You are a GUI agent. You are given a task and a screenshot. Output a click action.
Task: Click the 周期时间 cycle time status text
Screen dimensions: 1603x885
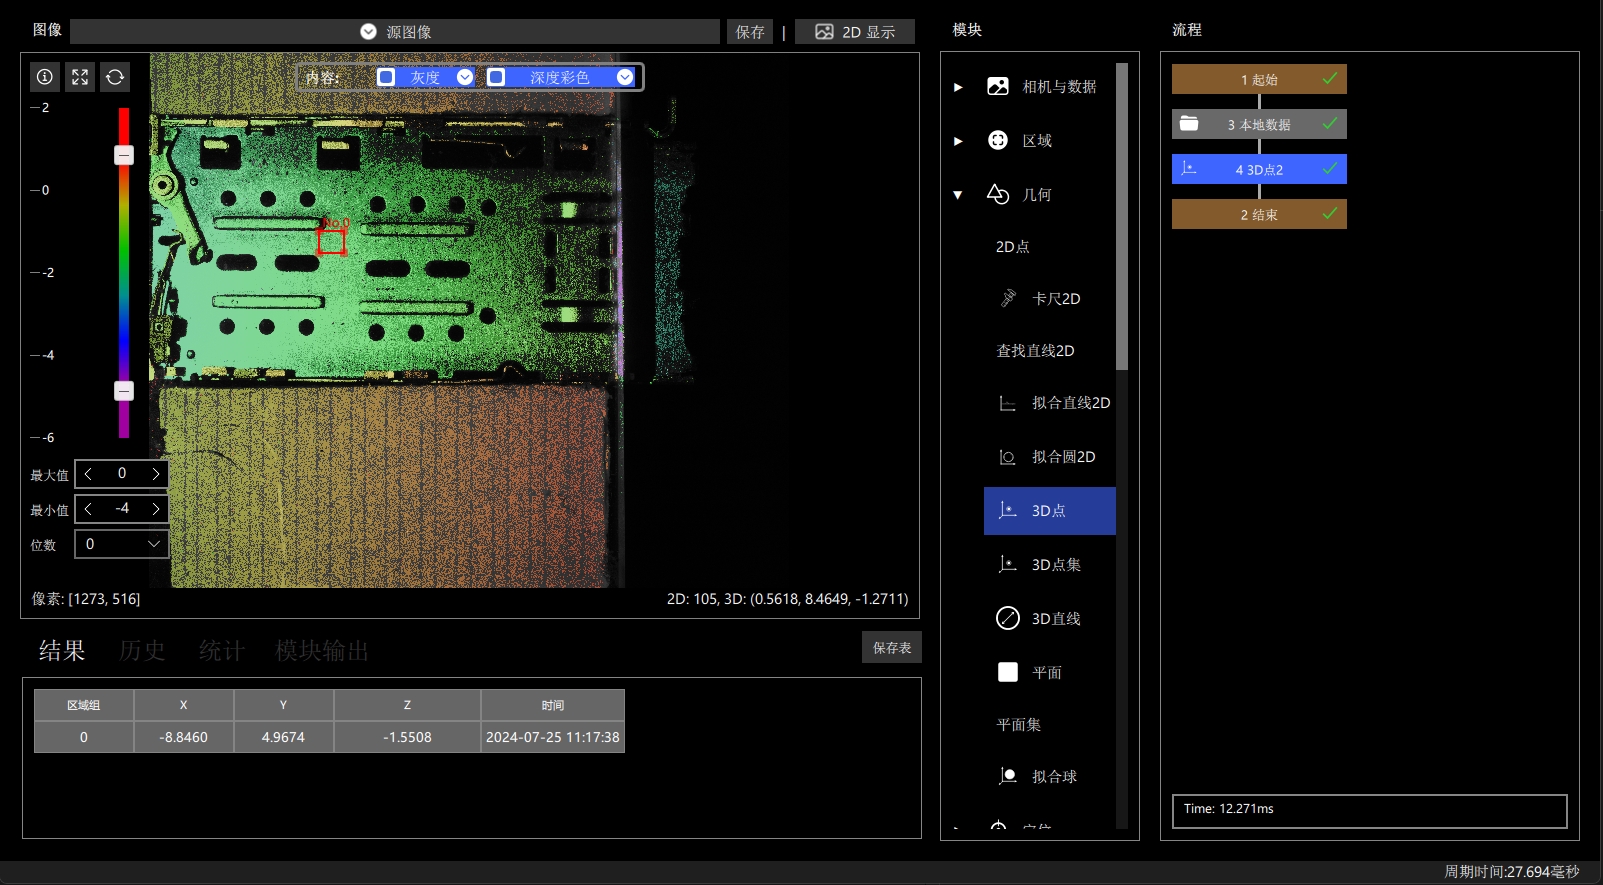(1511, 872)
